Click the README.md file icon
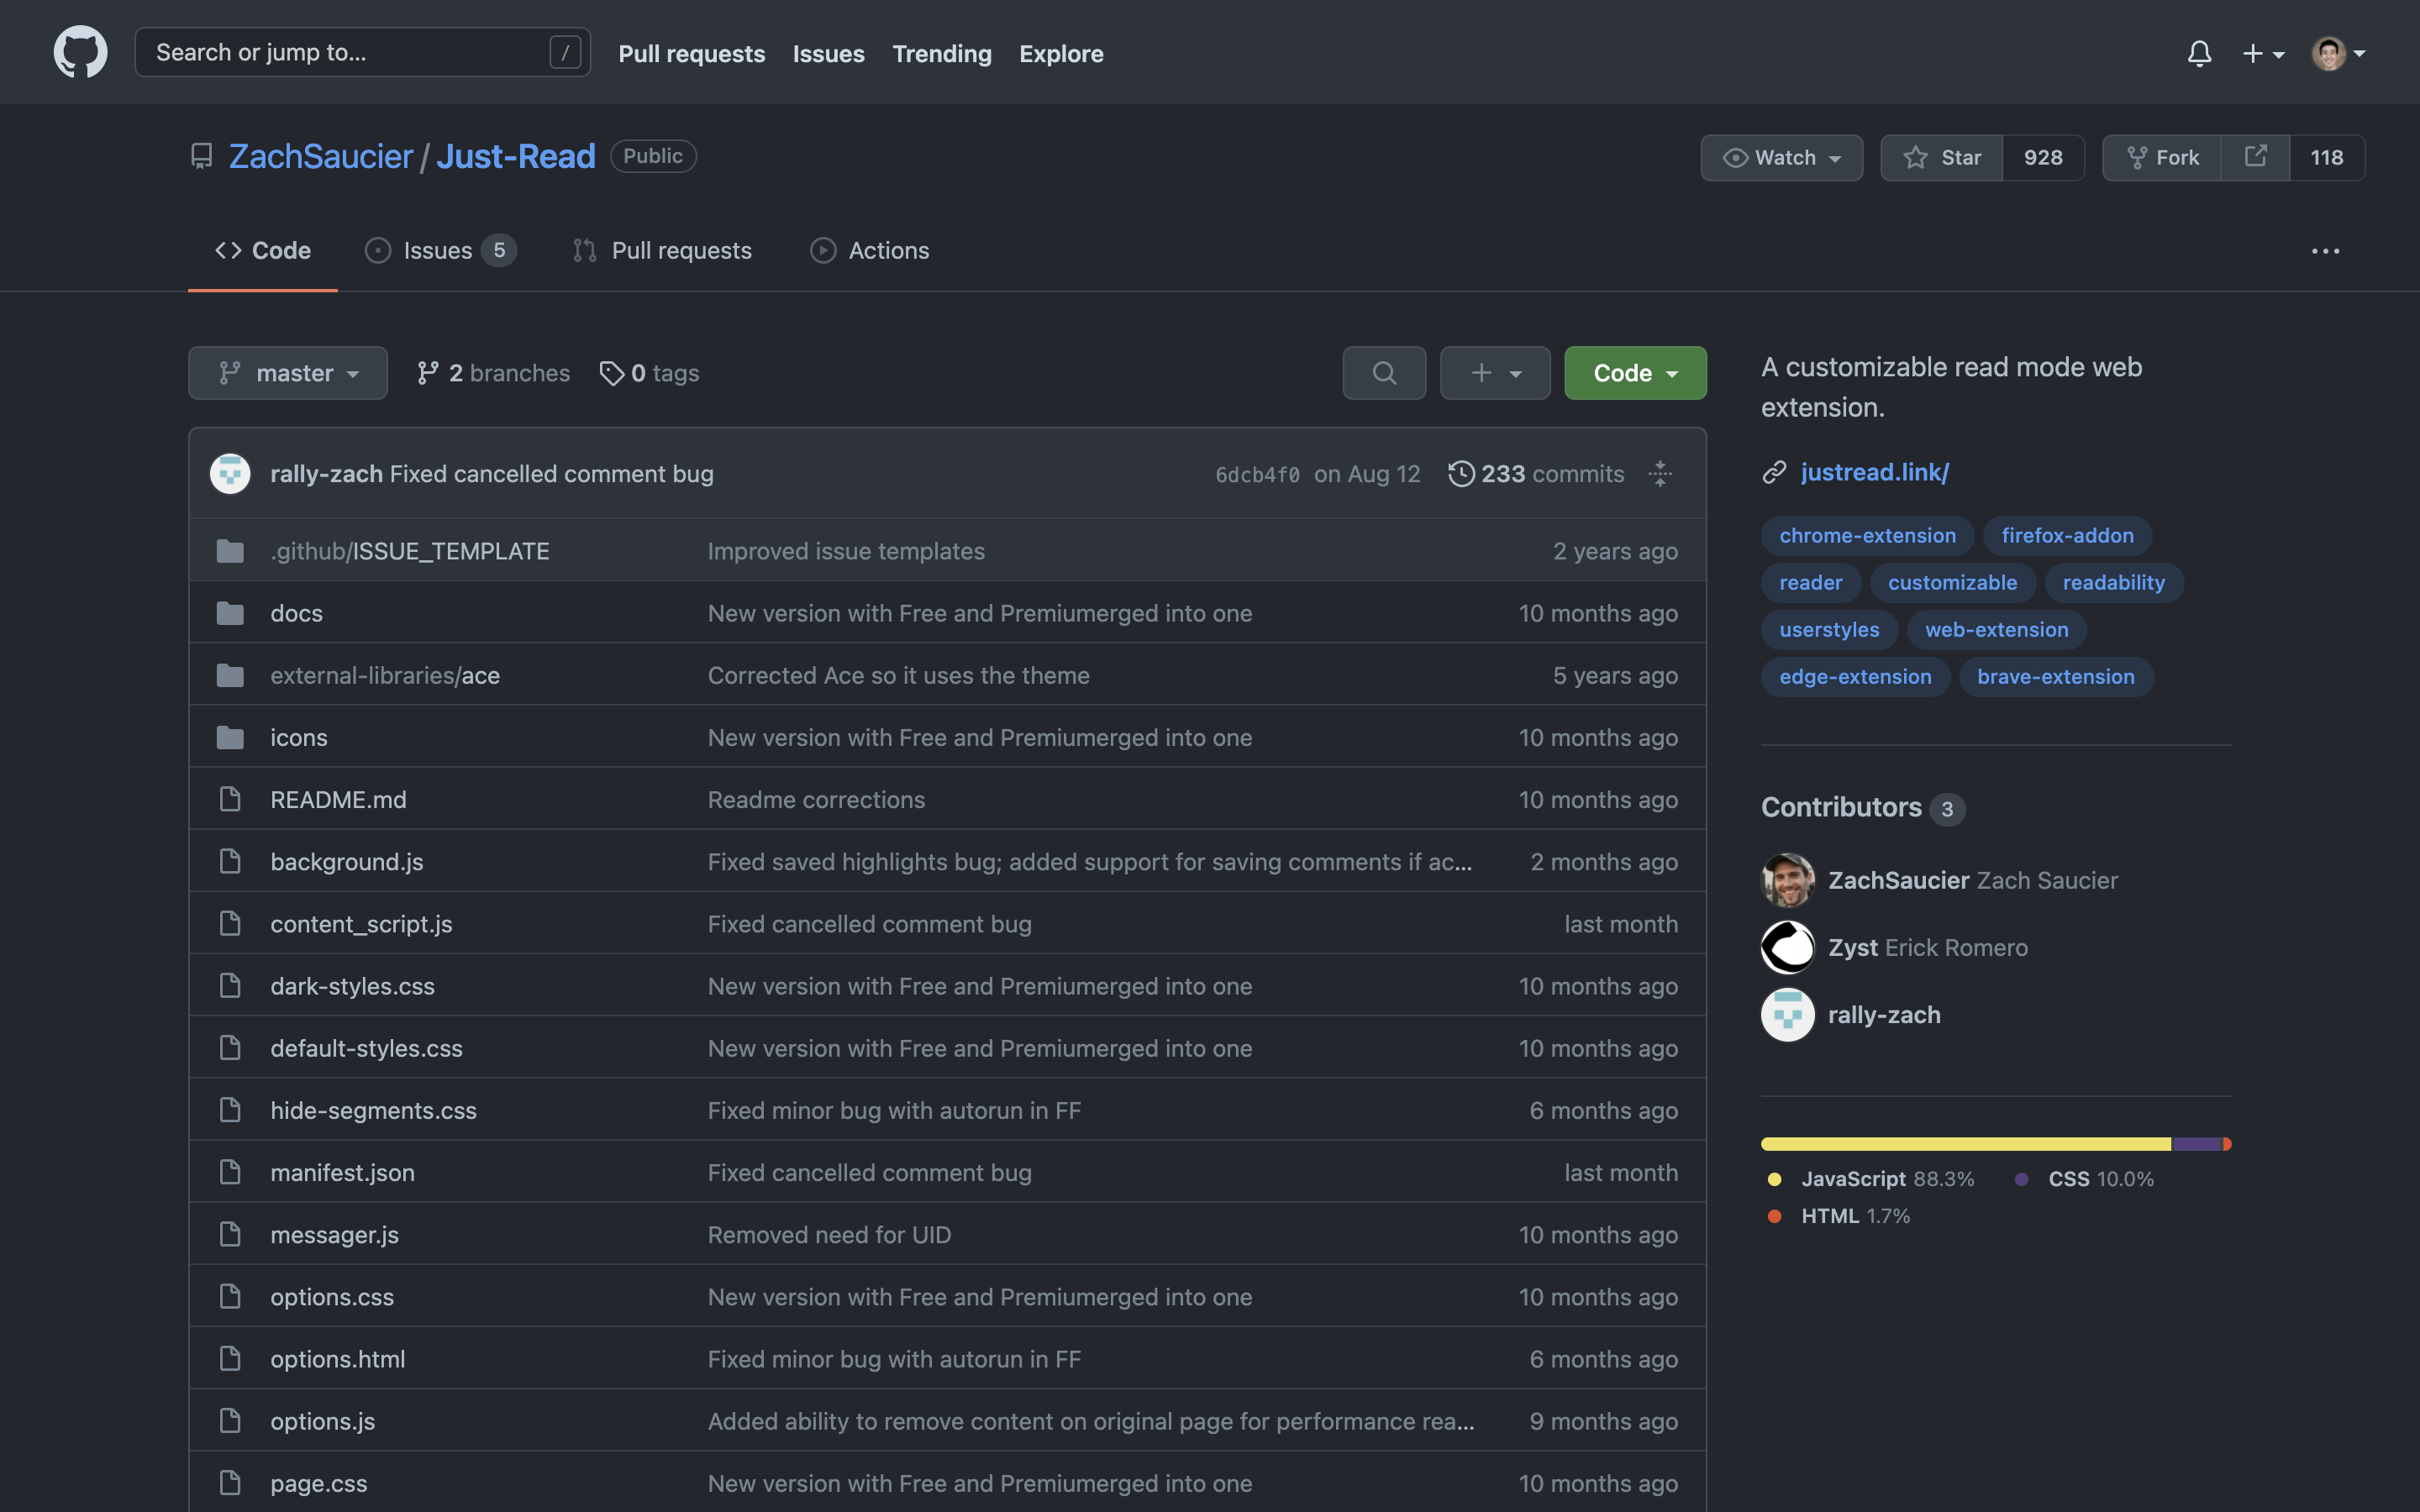 (230, 799)
